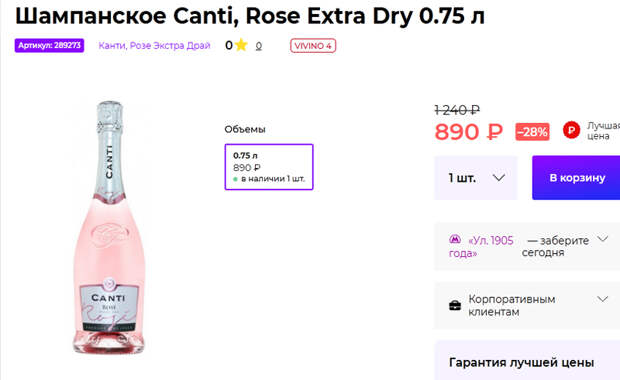Select the 0.75 л volume option
The height and width of the screenshot is (380, 620).
point(269,167)
